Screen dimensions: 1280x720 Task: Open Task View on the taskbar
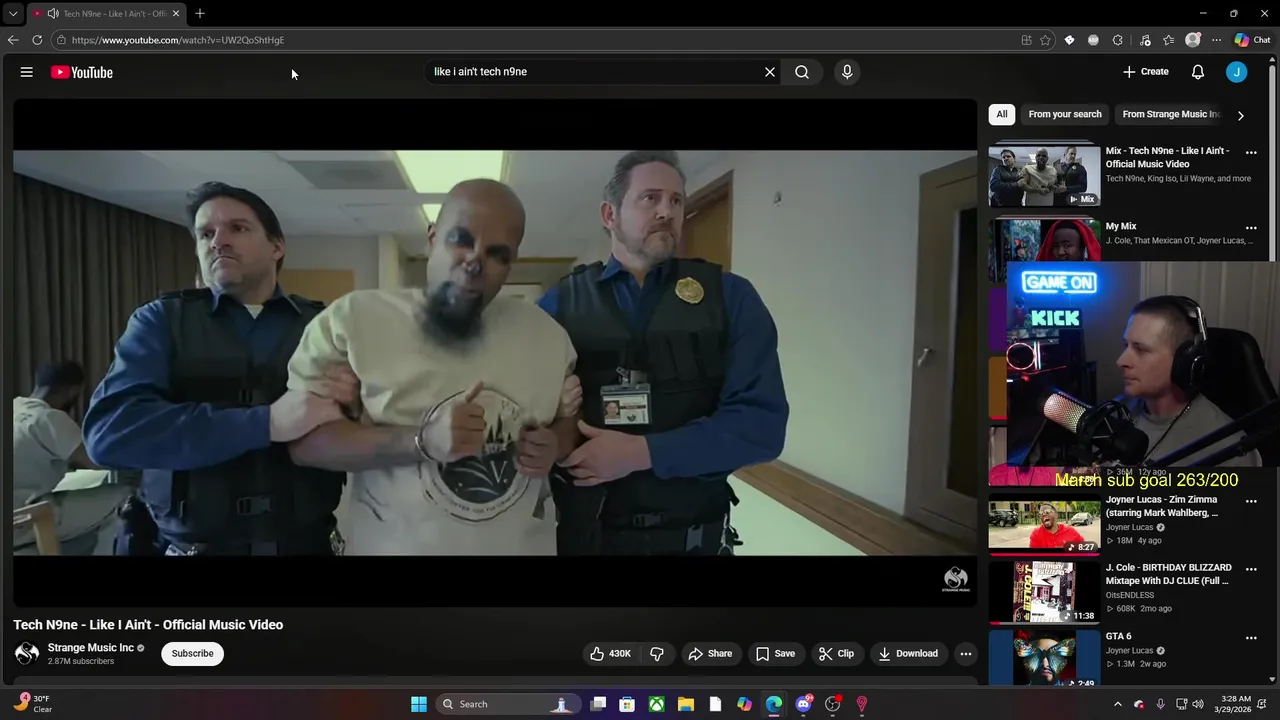pos(598,704)
